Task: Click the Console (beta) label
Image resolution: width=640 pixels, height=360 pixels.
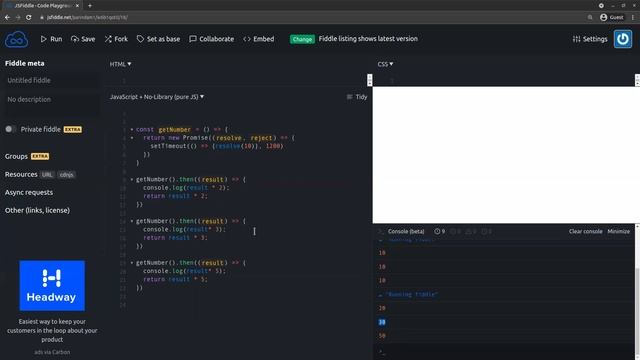Action: coord(406,231)
